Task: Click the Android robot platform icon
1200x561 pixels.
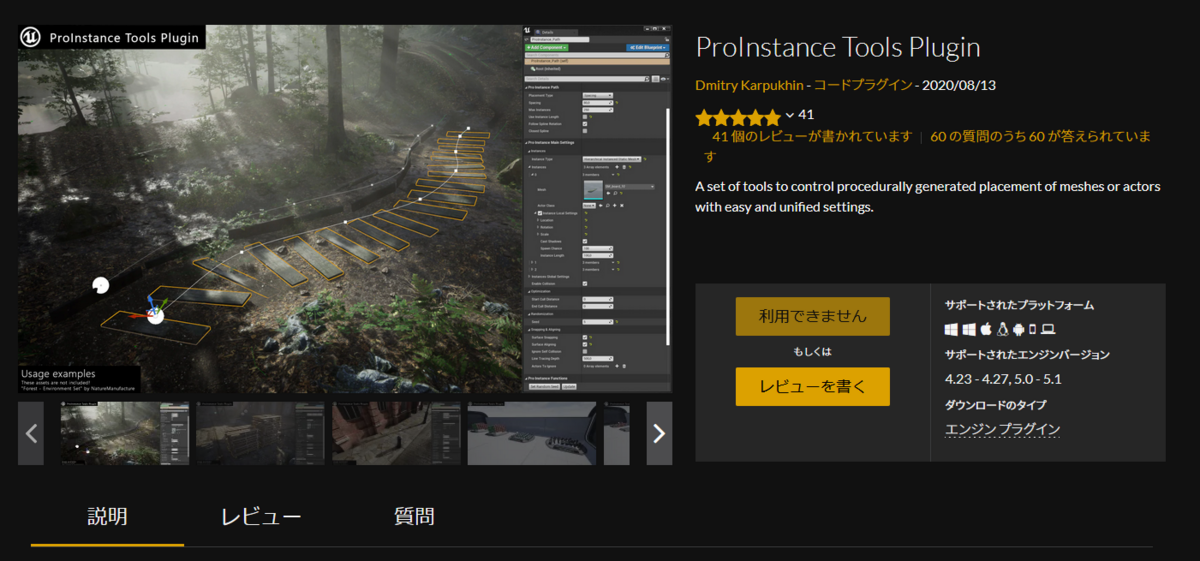Action: [1018, 329]
